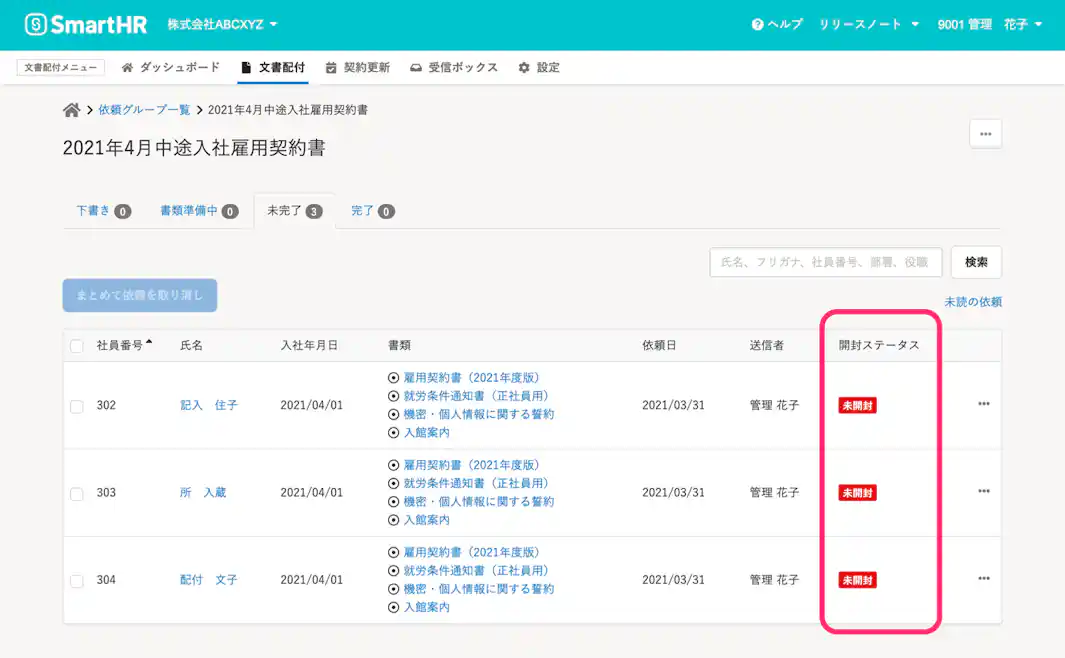This screenshot has width=1065, height=658.
Task: Open the ヘルプ help icon
Action: 757,22
